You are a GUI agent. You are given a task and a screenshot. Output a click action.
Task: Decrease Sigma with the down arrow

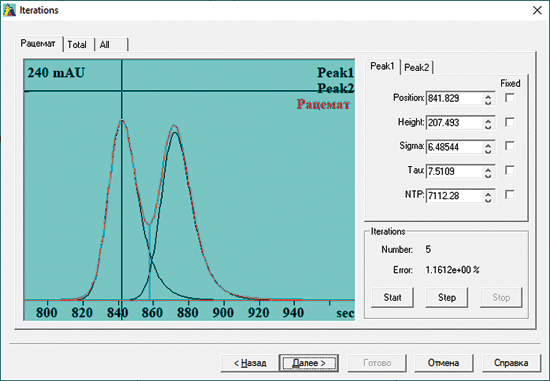488,151
